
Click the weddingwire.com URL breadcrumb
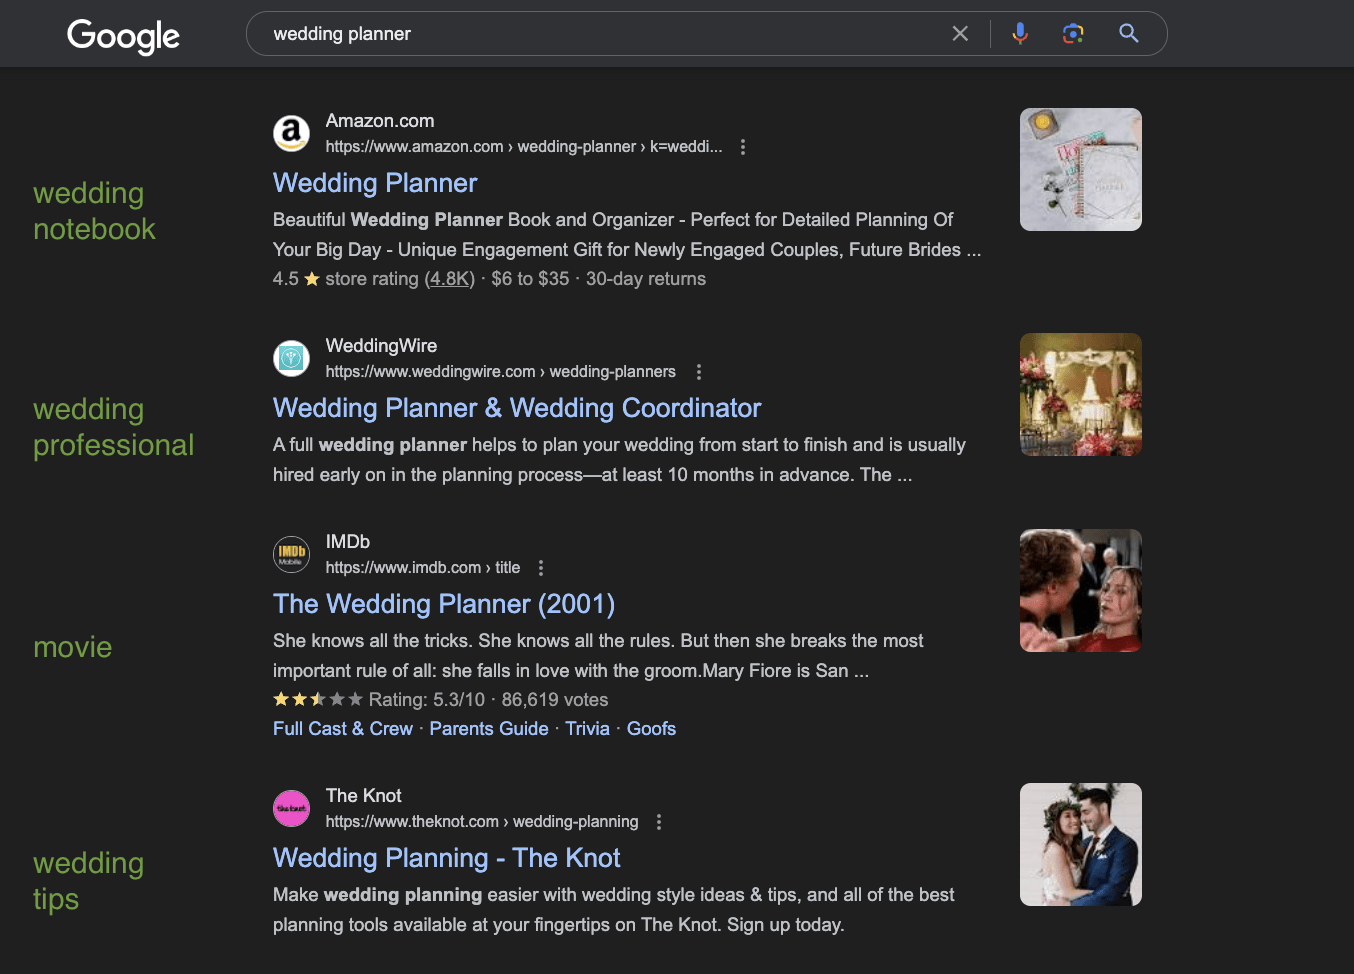coord(501,372)
